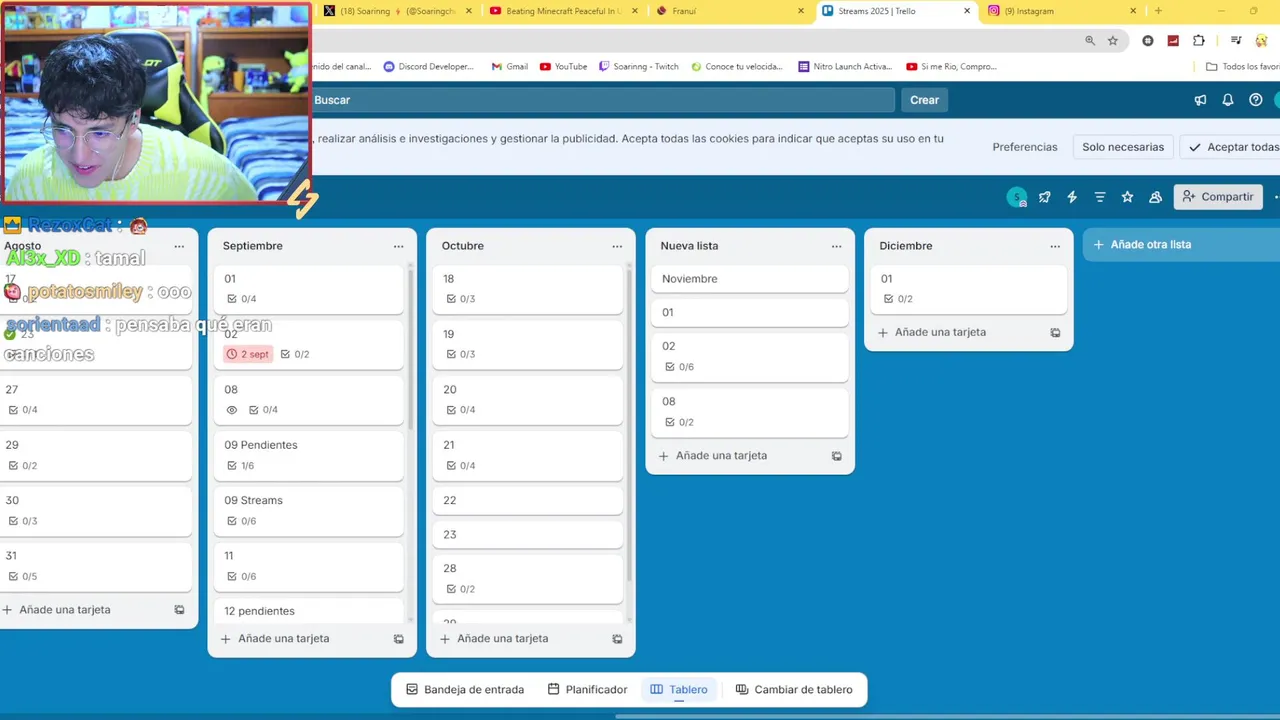Click checklist badge 1/6 on 09 Pendientes
The image size is (1280, 720).
tap(241, 466)
